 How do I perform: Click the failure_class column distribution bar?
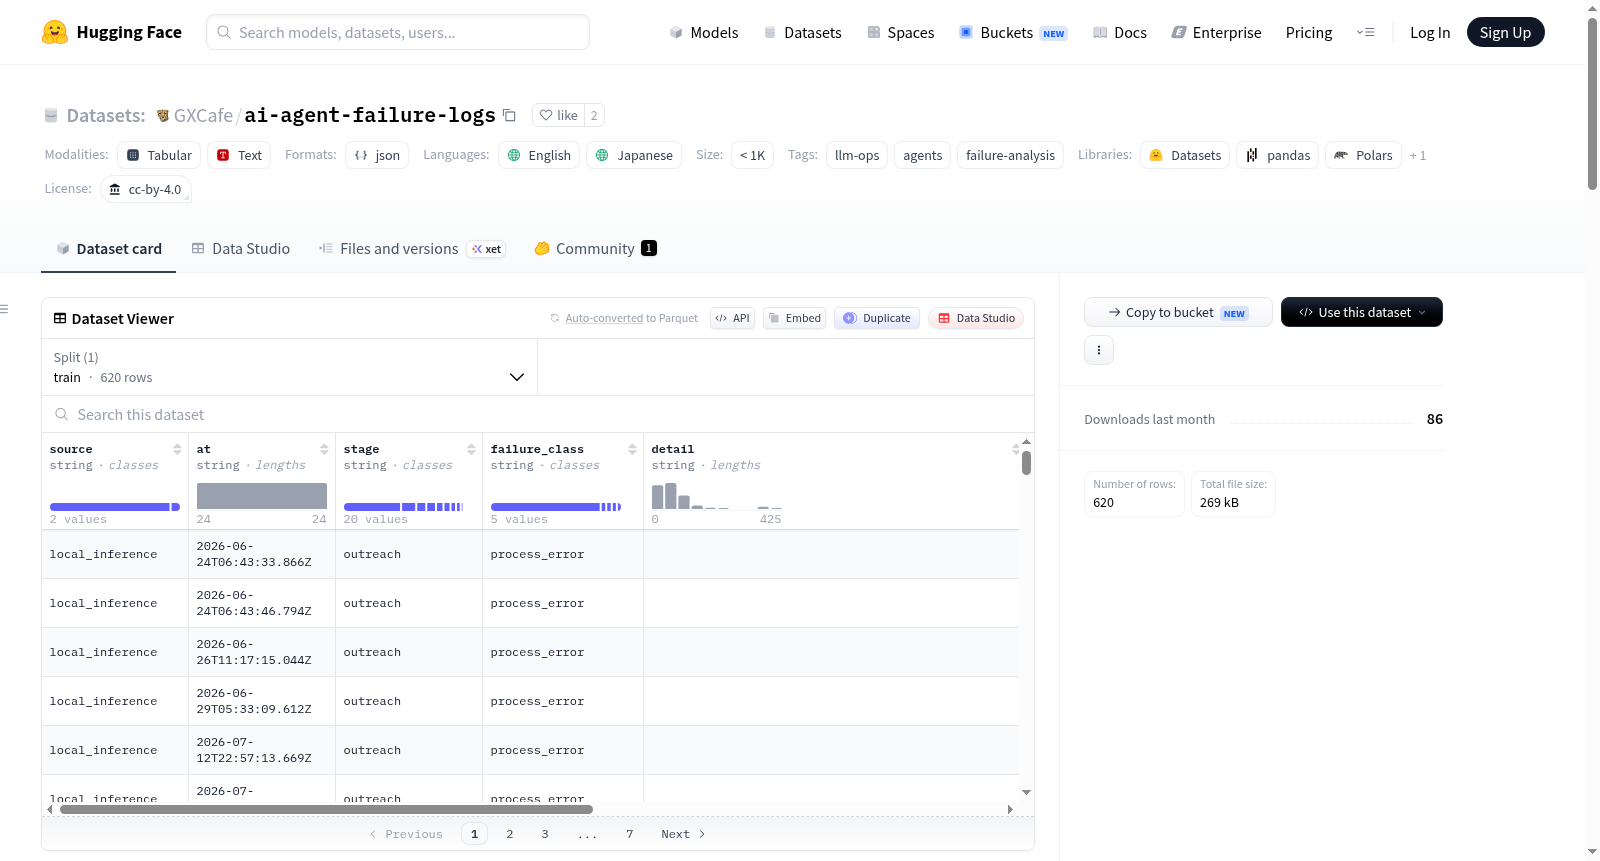(x=556, y=507)
